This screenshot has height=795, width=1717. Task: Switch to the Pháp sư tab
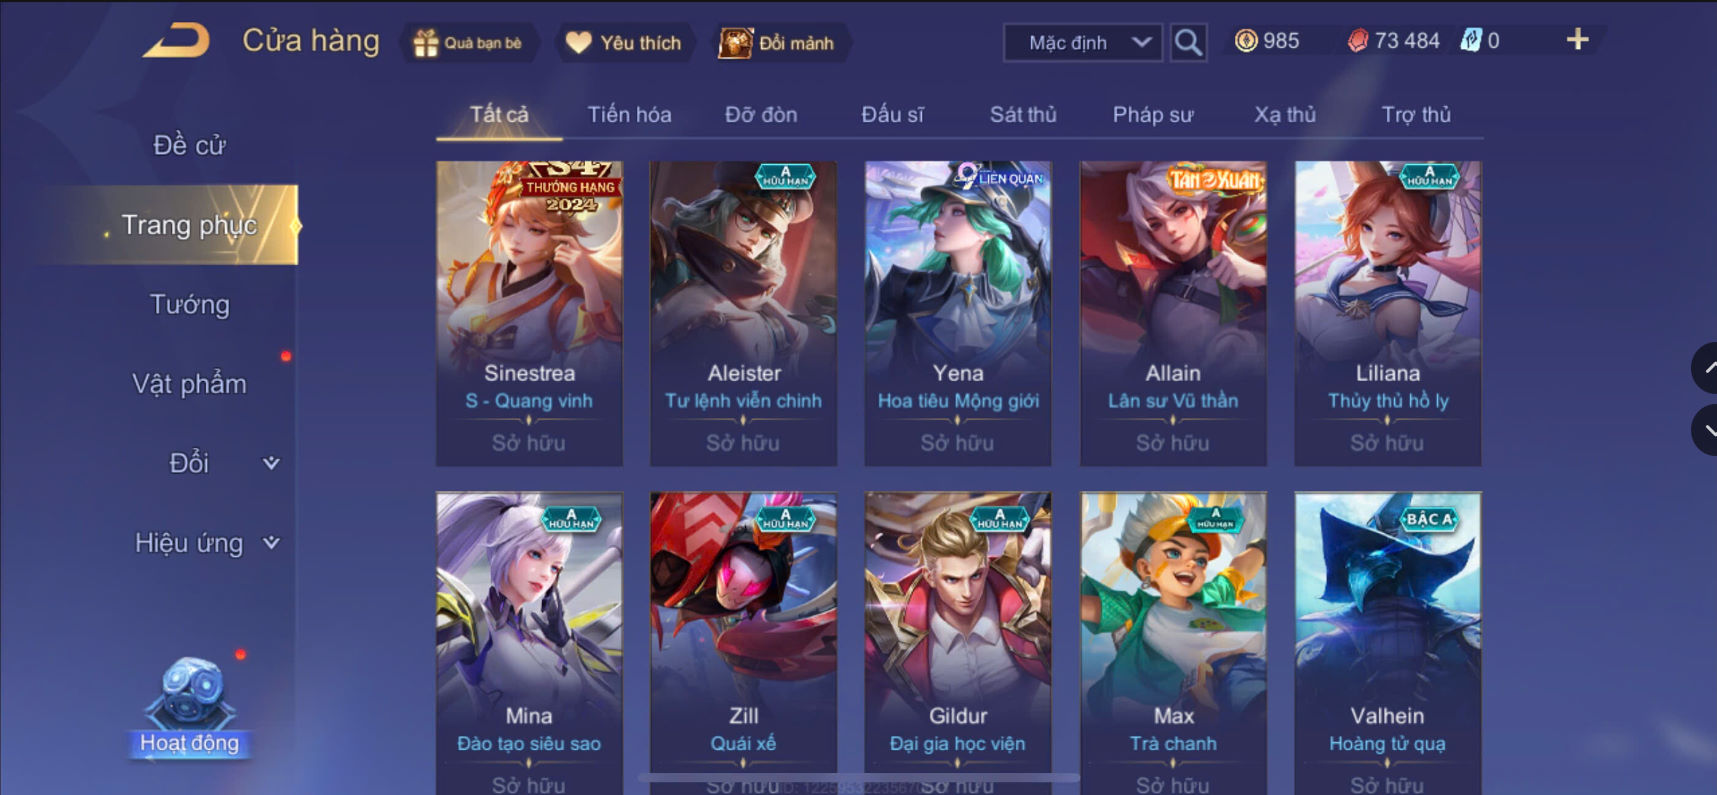pos(1153,115)
